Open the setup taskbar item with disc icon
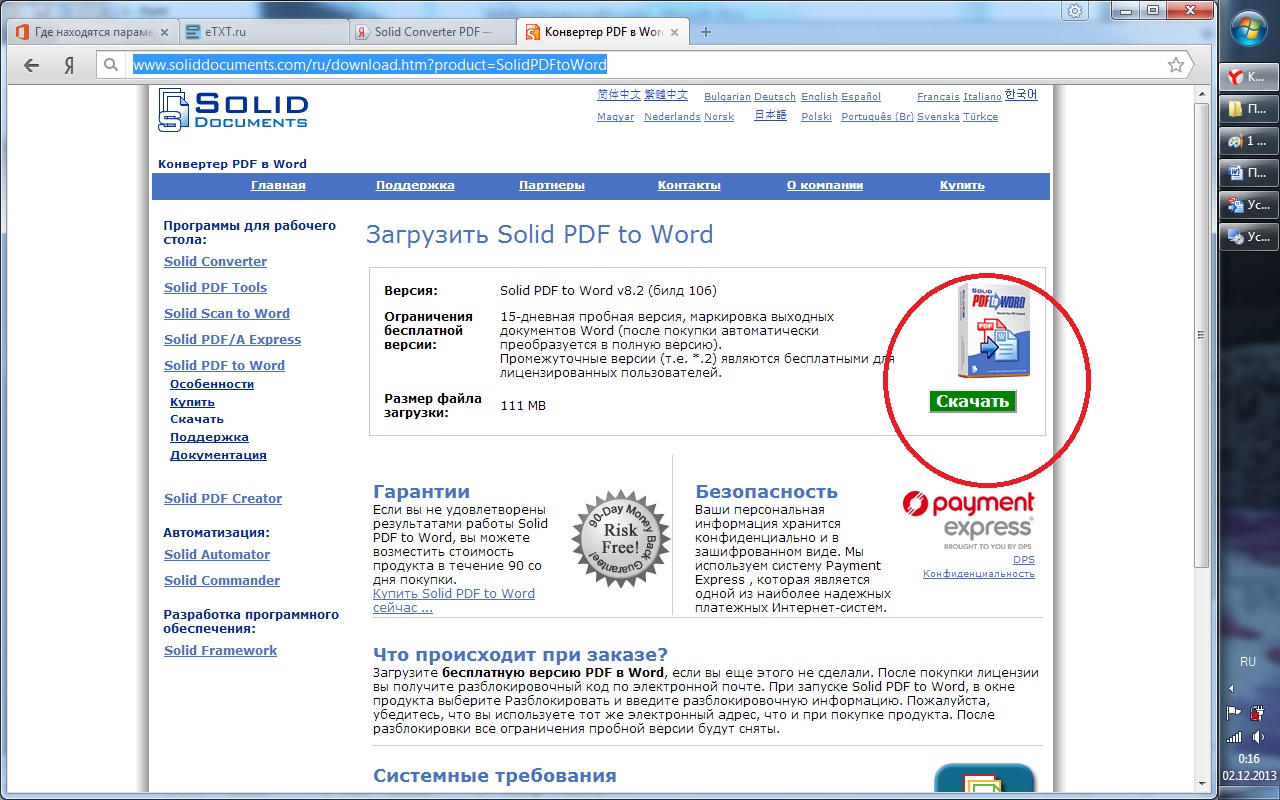The image size is (1280, 800). pos(1248,237)
